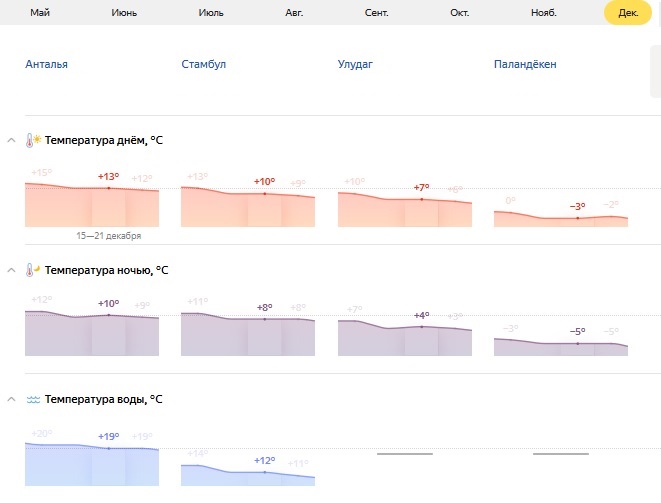The image size is (661, 503).
Task: Click the highlighted Дек. tab
Action: coord(628,13)
